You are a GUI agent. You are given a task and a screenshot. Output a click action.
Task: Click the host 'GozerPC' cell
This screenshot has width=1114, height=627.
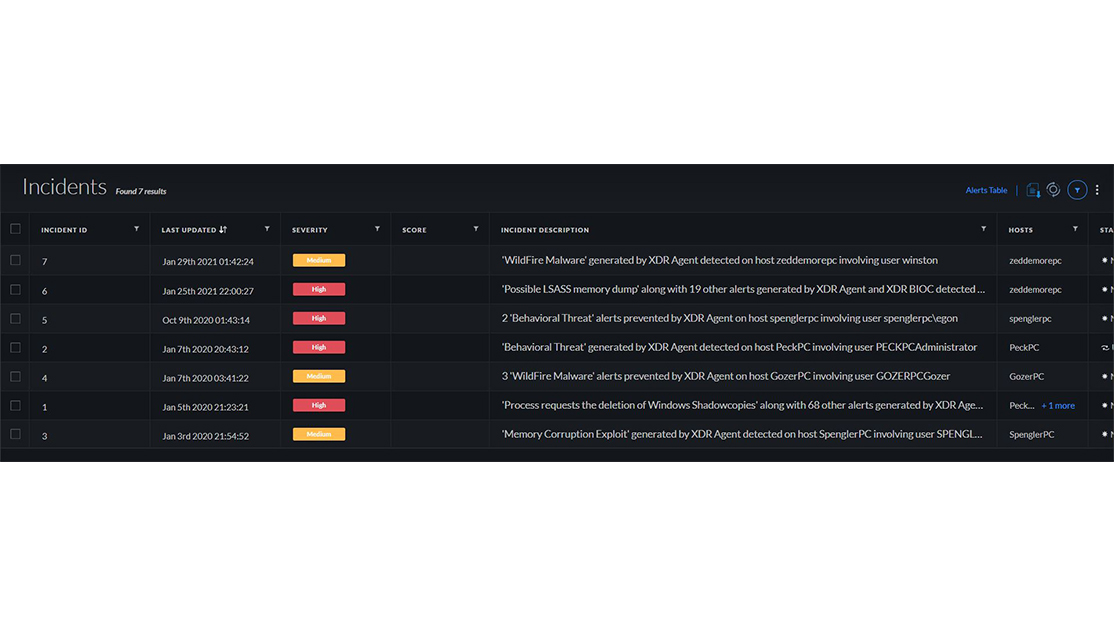click(1027, 377)
